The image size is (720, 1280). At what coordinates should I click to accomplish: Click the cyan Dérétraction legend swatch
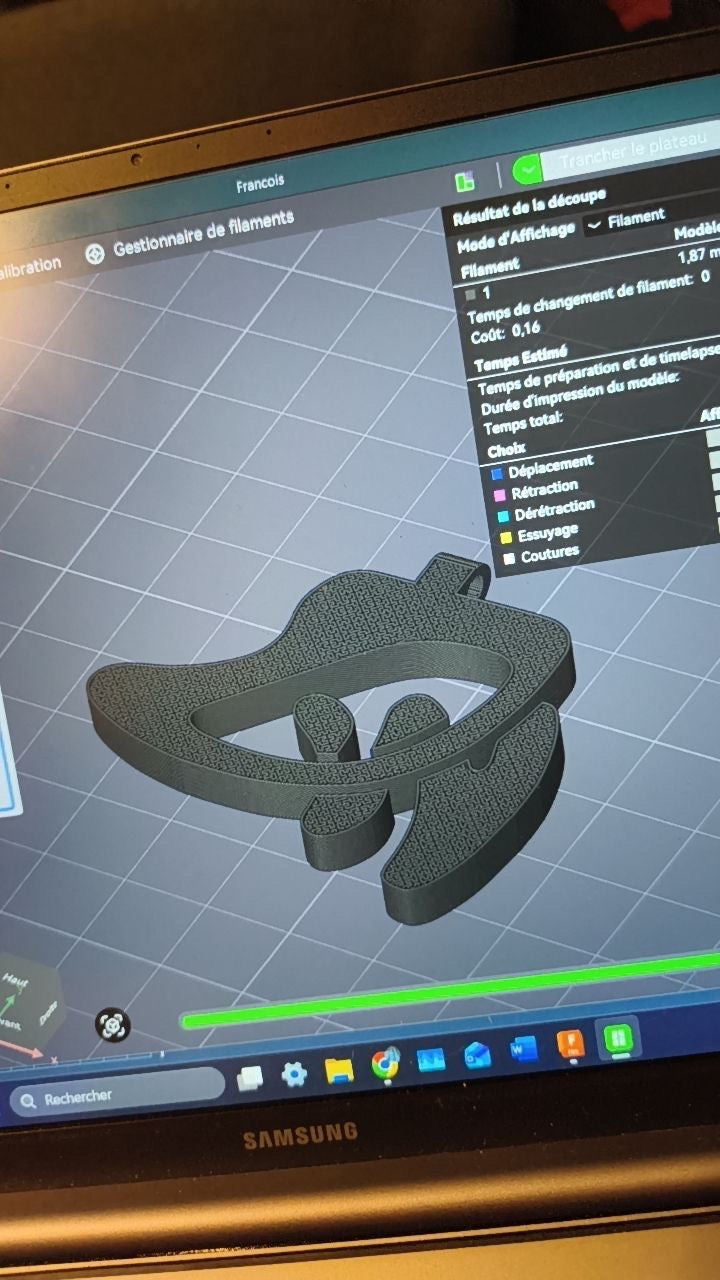503,517
